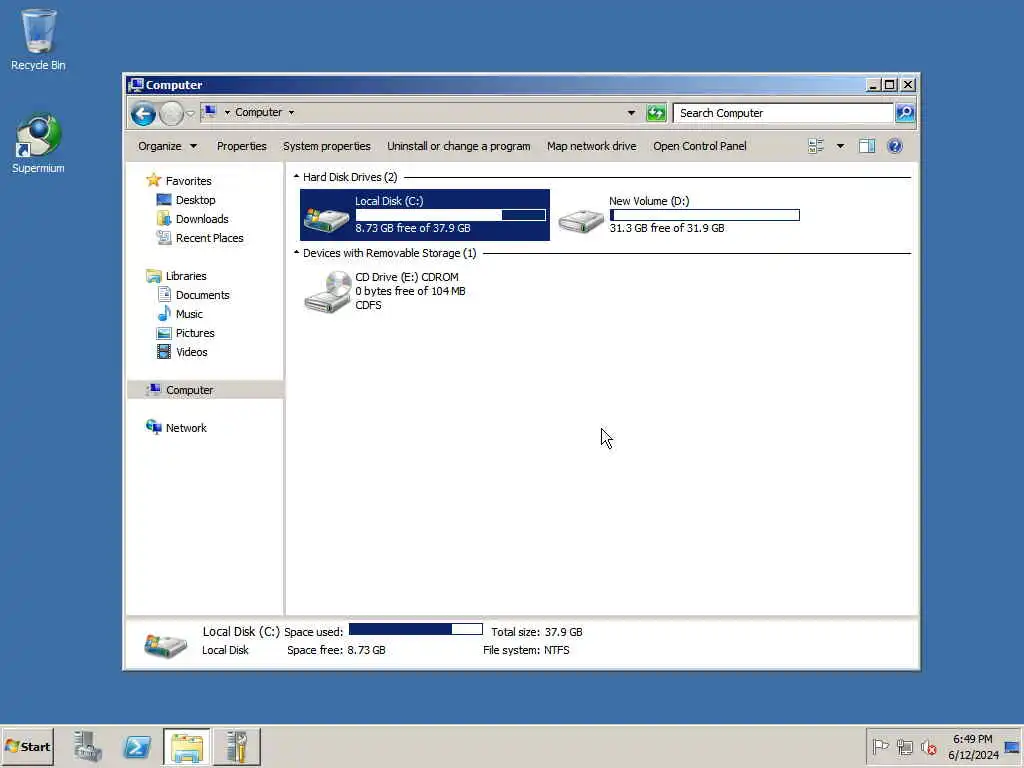Image resolution: width=1024 pixels, height=768 pixels.
Task: Click the search magnifier icon
Action: point(905,113)
